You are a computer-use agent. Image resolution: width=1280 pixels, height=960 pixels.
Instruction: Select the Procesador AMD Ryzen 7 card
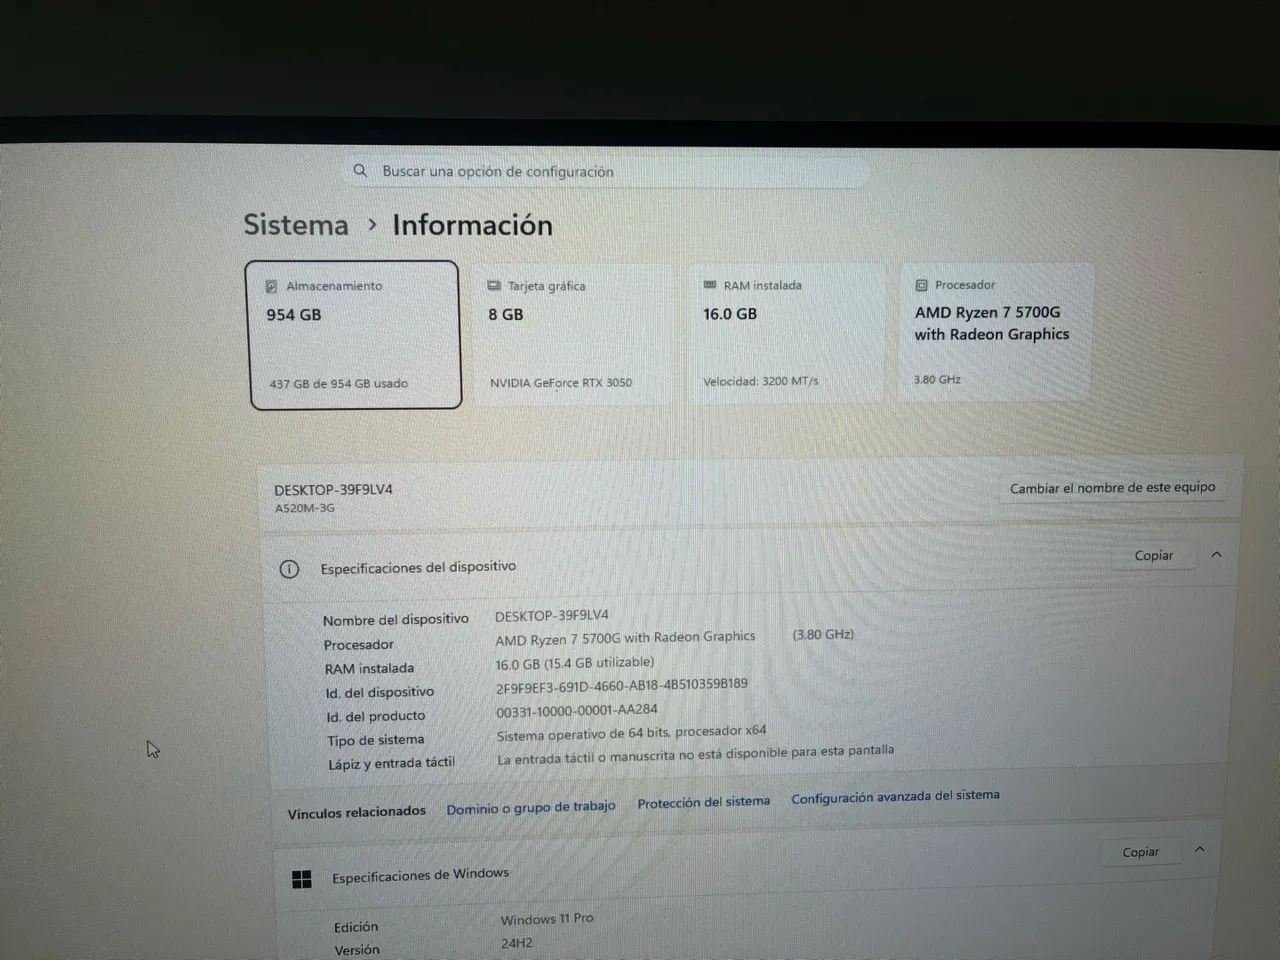pos(996,332)
